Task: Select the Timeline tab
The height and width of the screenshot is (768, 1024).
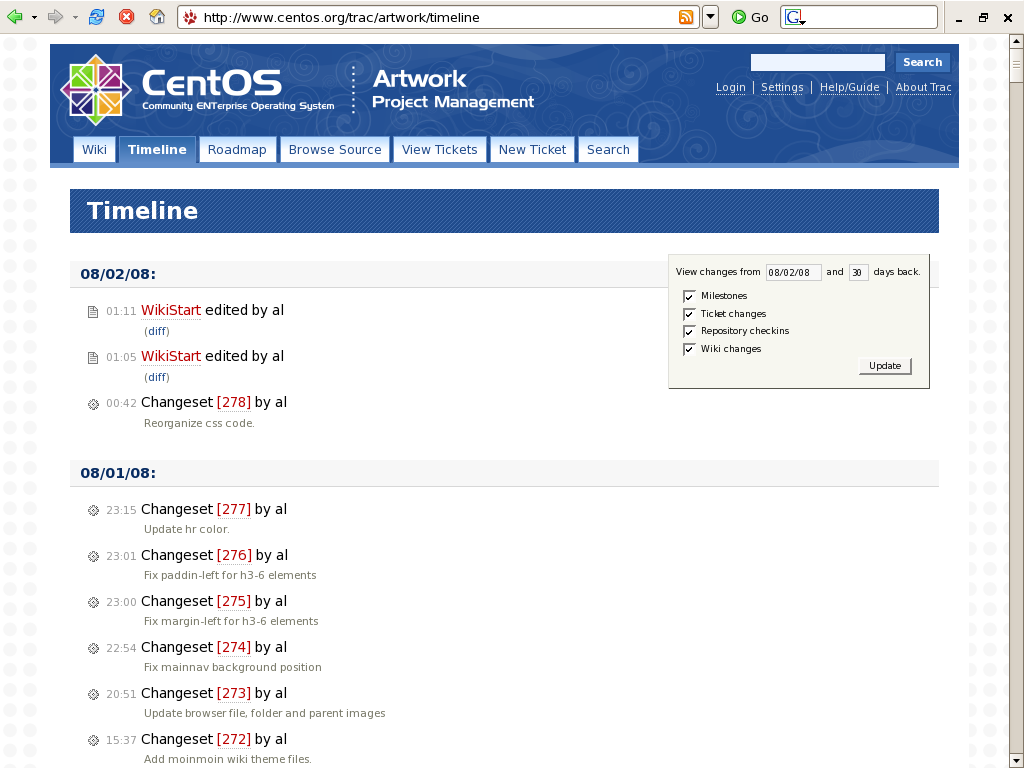Action: tap(157, 150)
